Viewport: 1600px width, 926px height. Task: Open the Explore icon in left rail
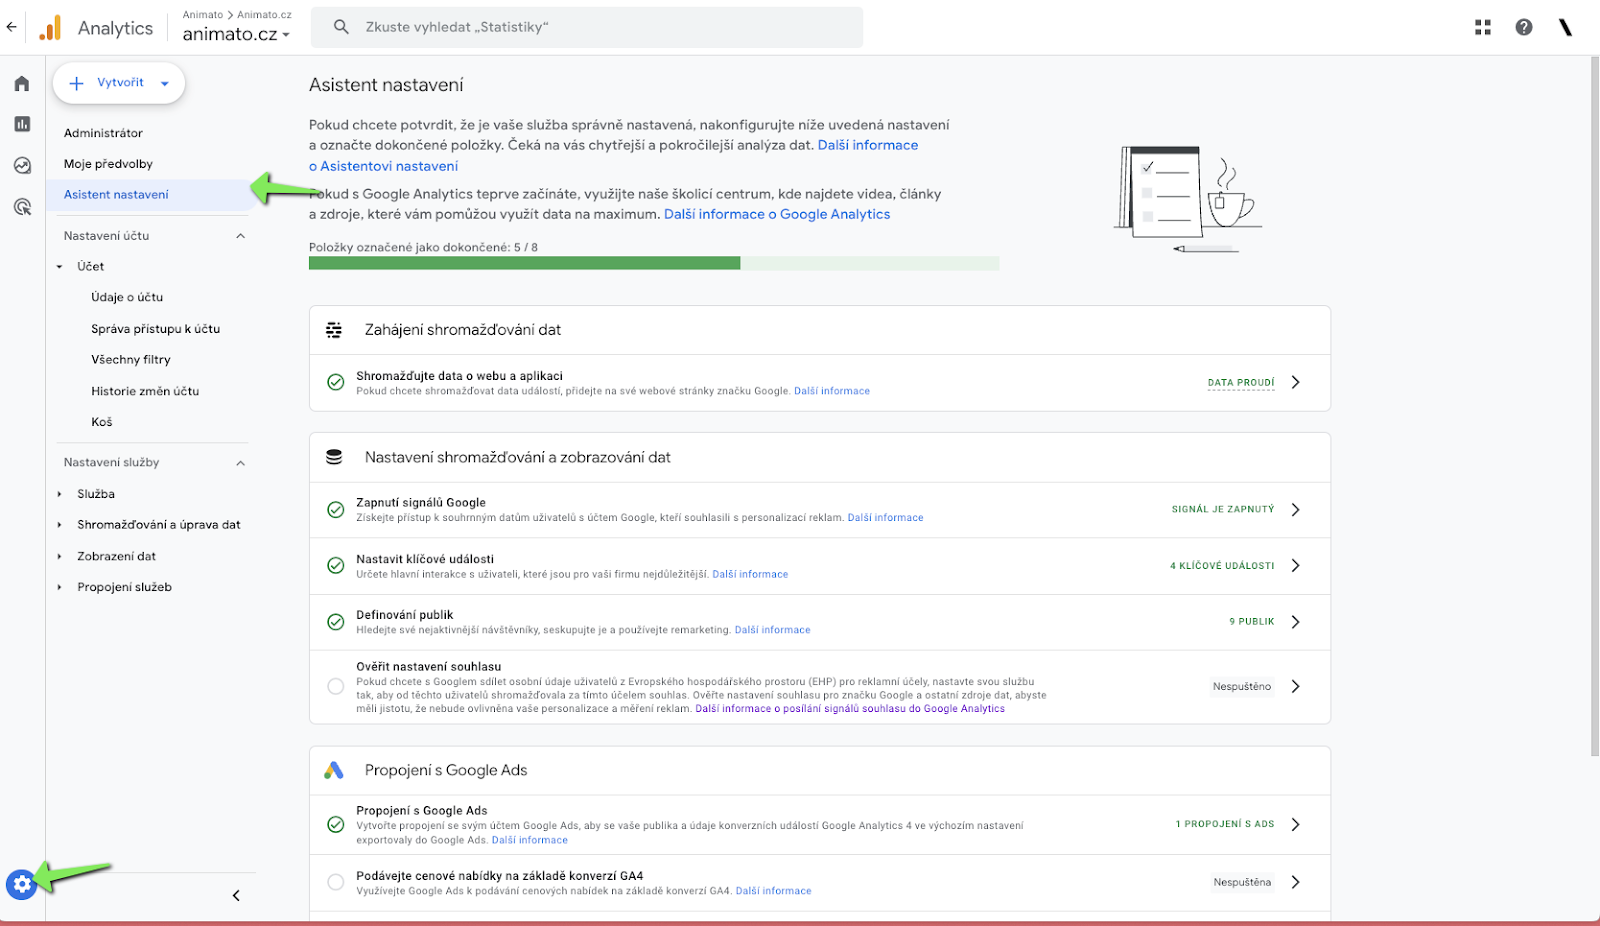click(x=22, y=166)
